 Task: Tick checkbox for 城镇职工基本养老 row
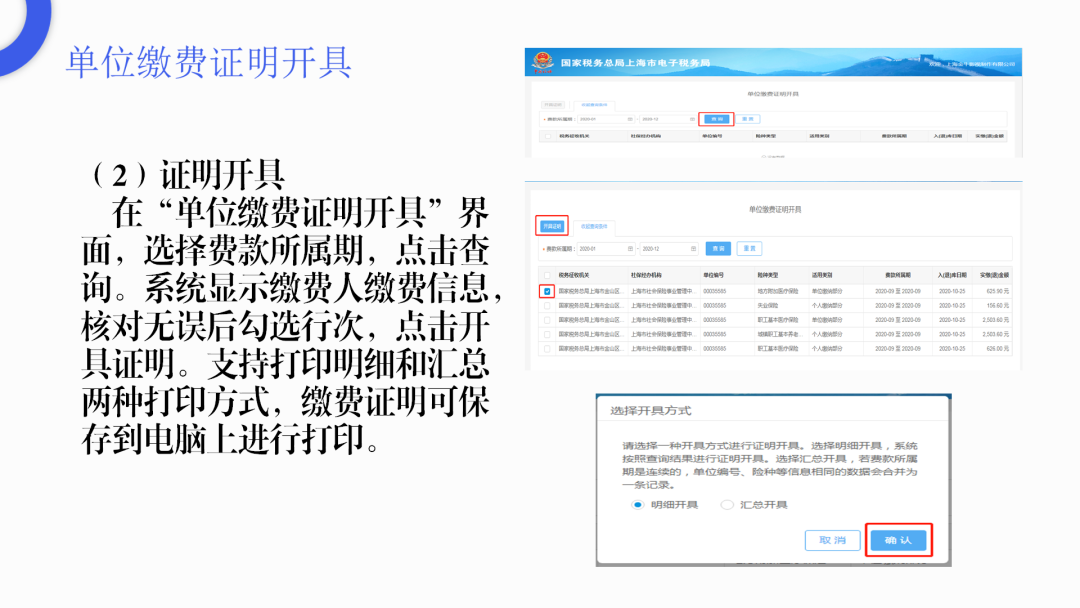(x=547, y=335)
